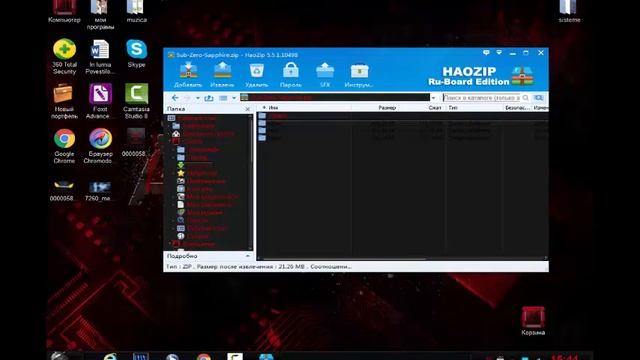This screenshot has height=360, width=640.
Task: Go back with the left arrow
Action: click(x=175, y=98)
